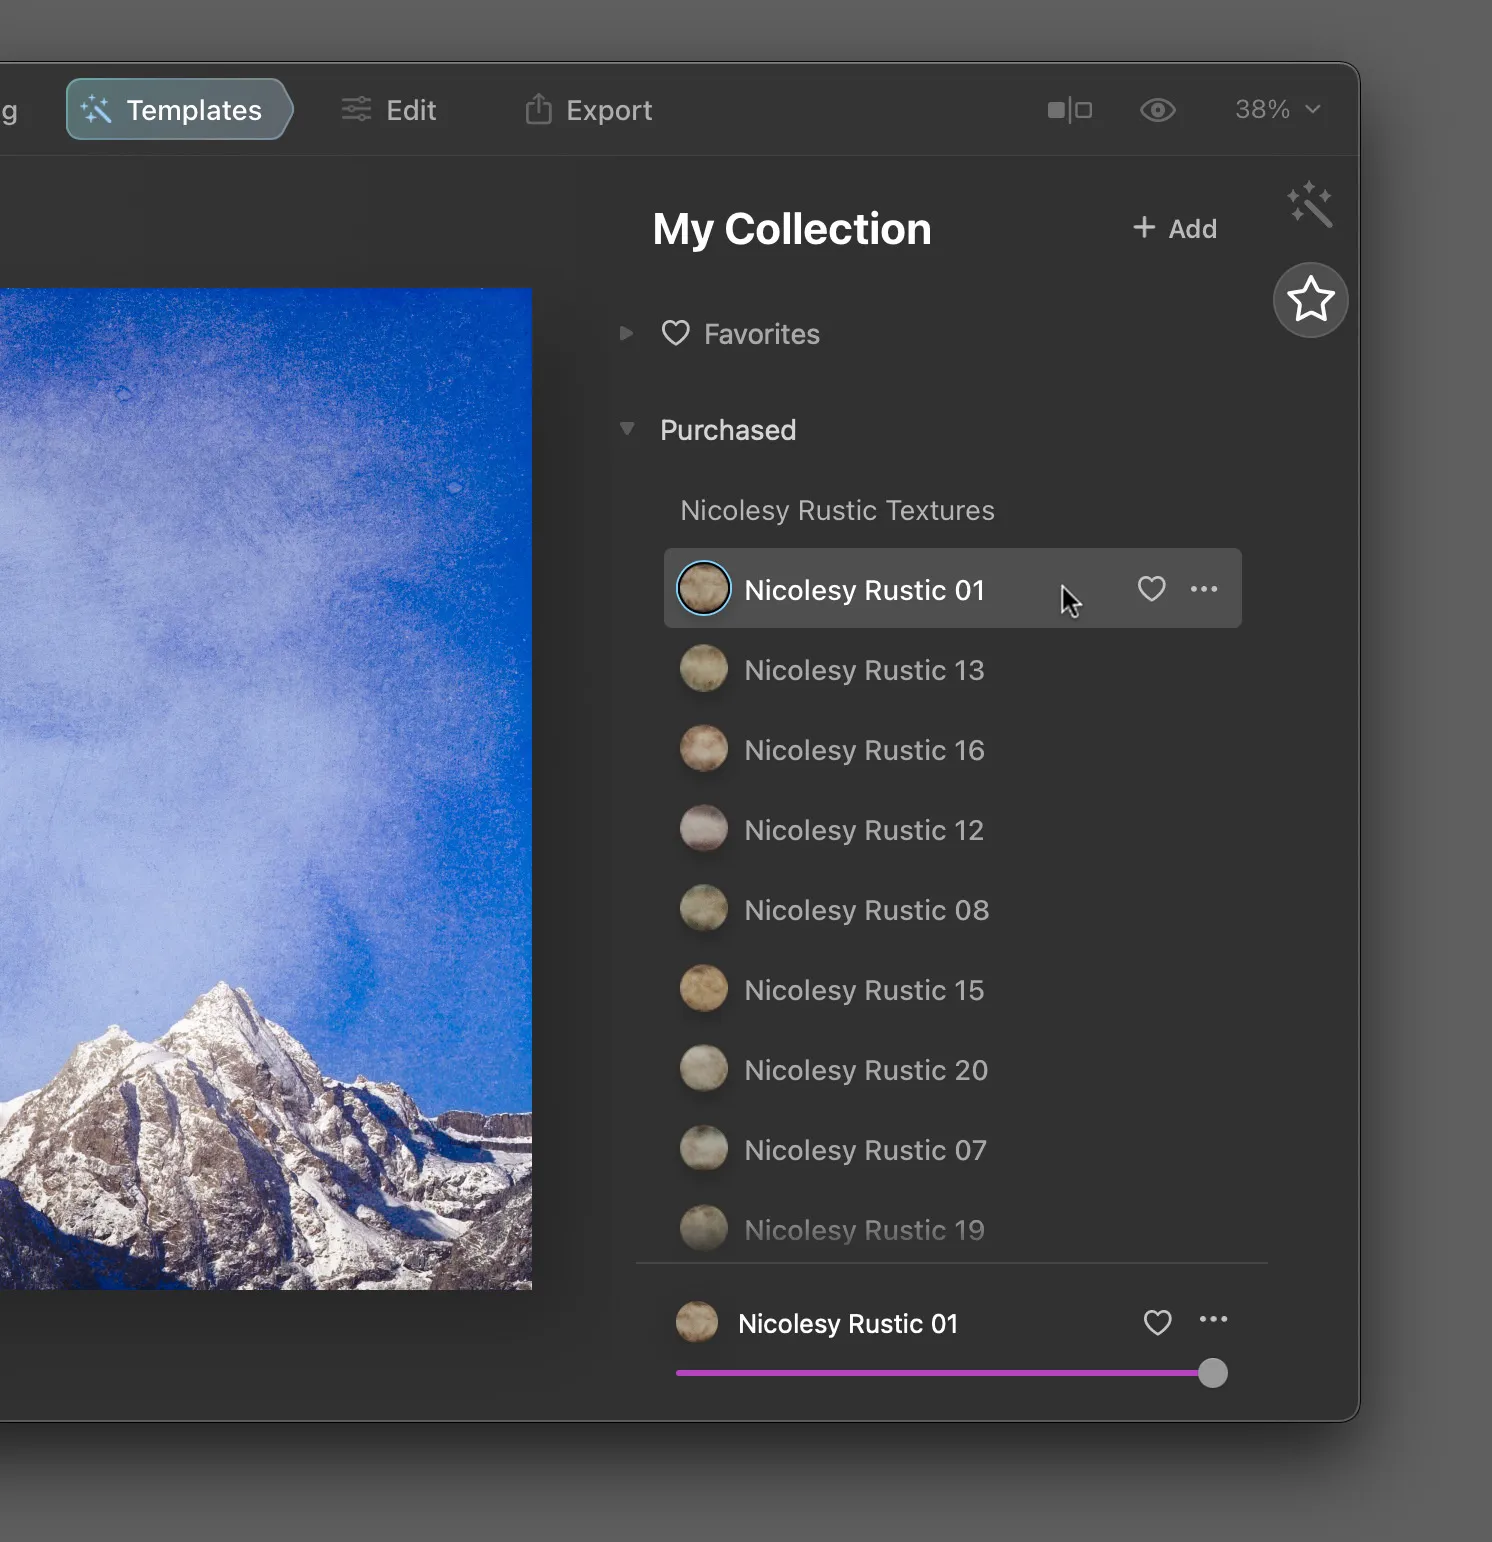Toggle the eye preview icon
Screen dimensions: 1492x1542
tap(1157, 110)
